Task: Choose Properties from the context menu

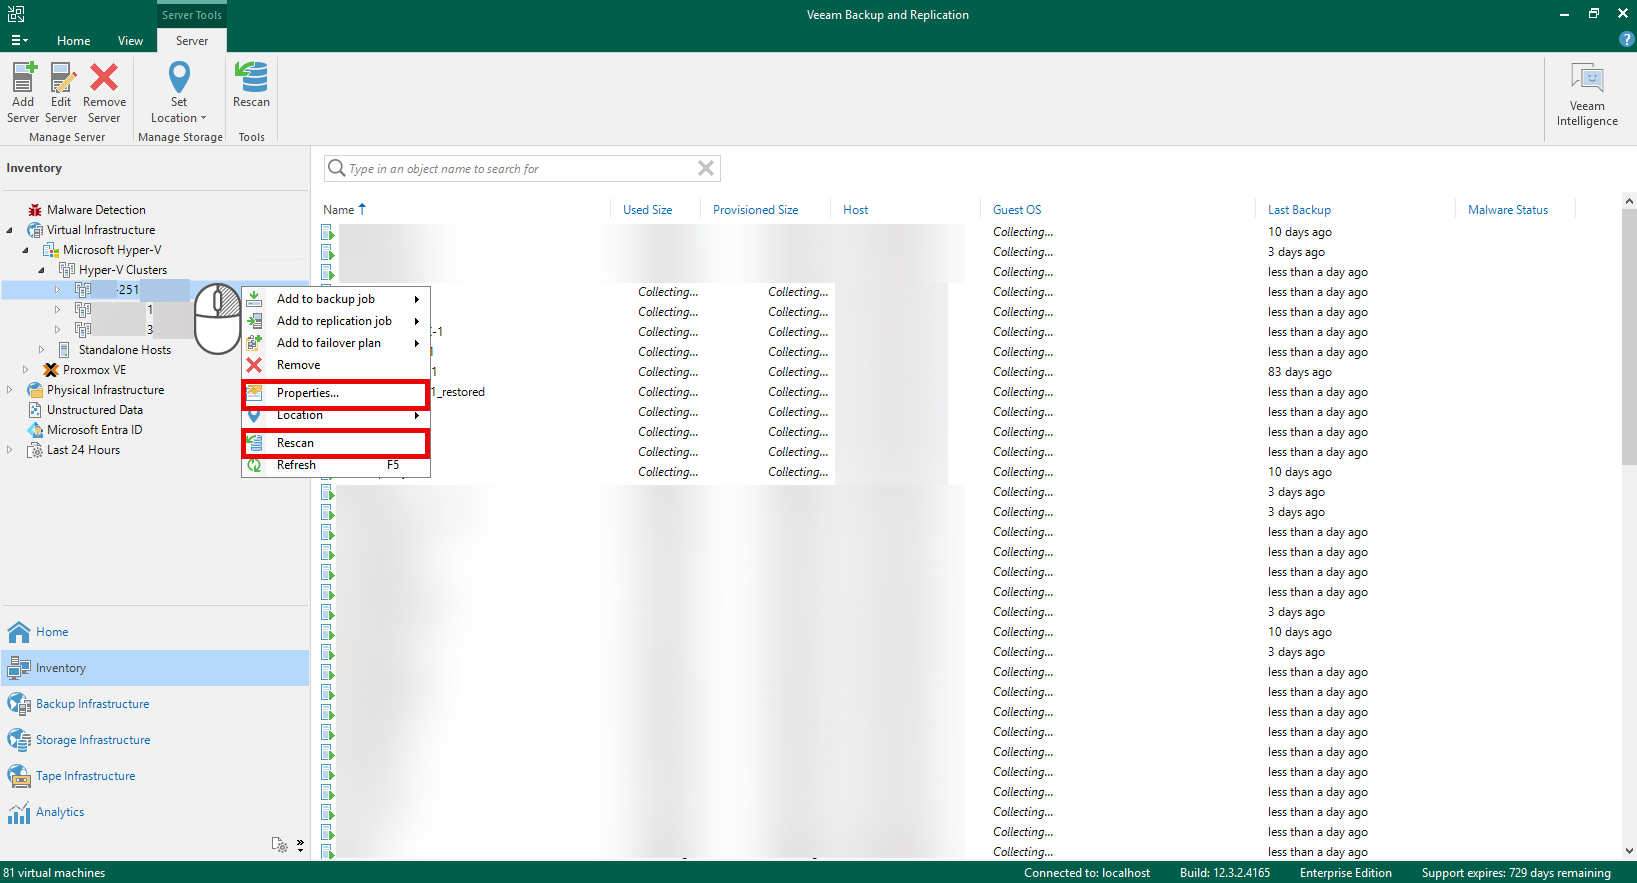Action: coord(308,393)
